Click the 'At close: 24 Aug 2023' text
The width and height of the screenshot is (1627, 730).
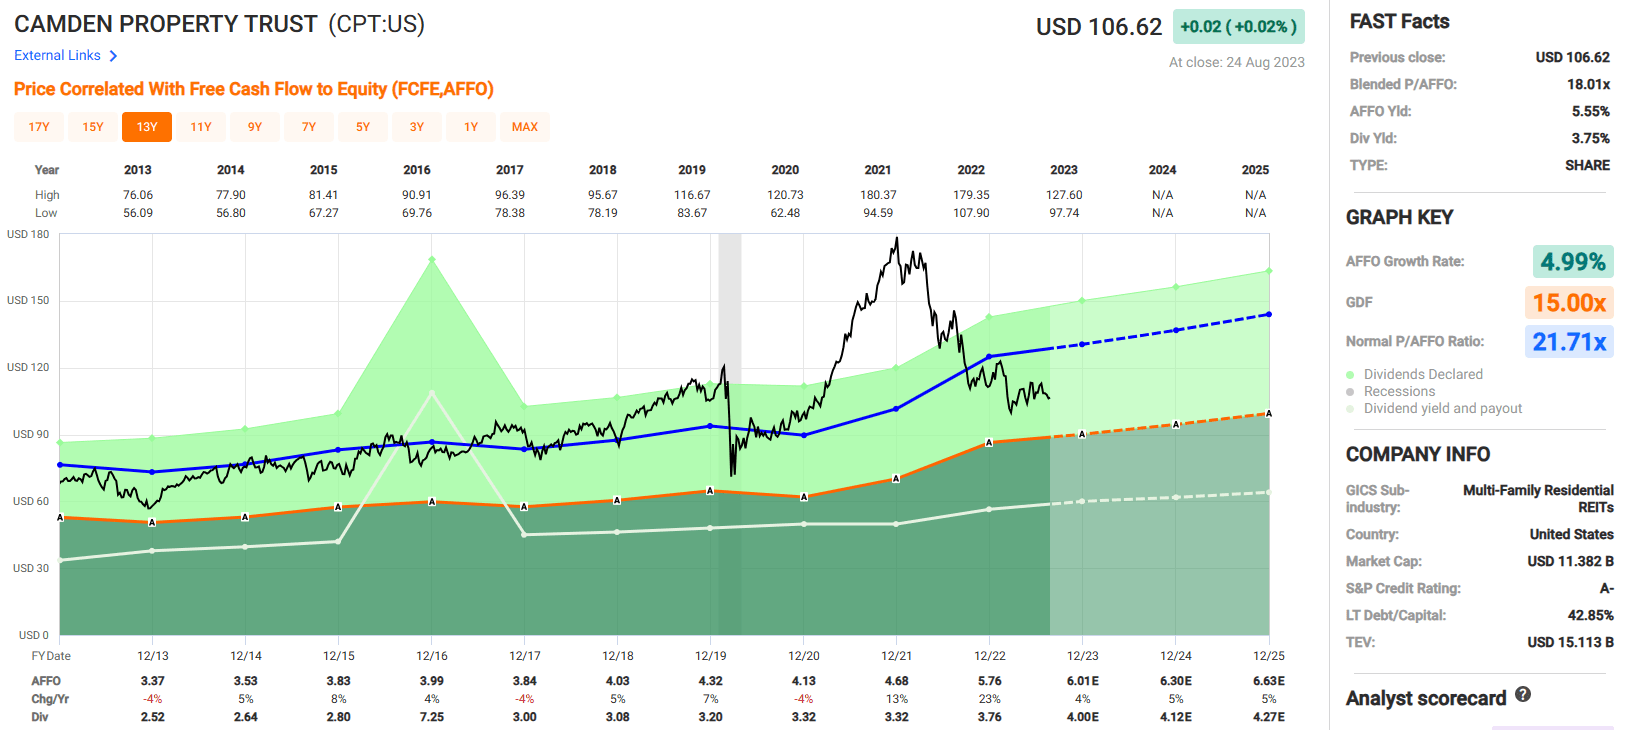point(1237,62)
